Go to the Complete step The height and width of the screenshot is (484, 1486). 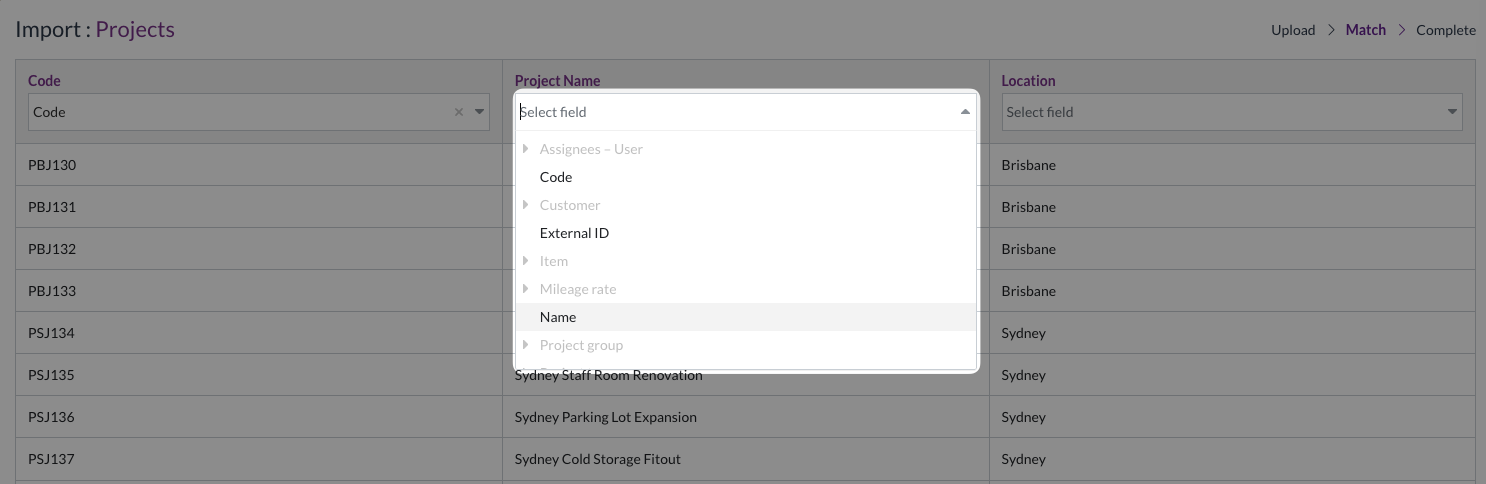point(1445,30)
